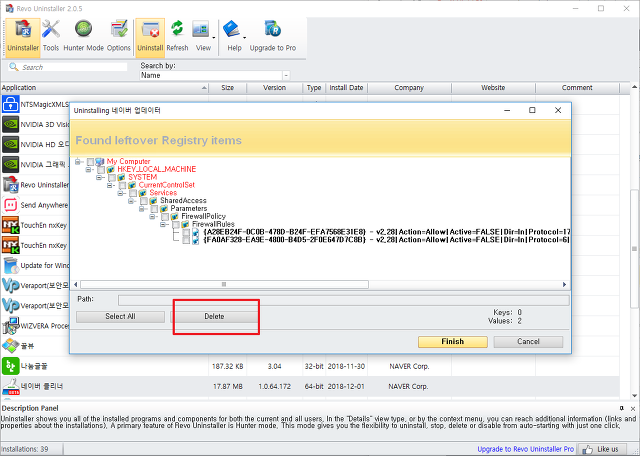Check the {A28EB24F-...} registry value checkbox
The image size is (640, 456).
186,232
